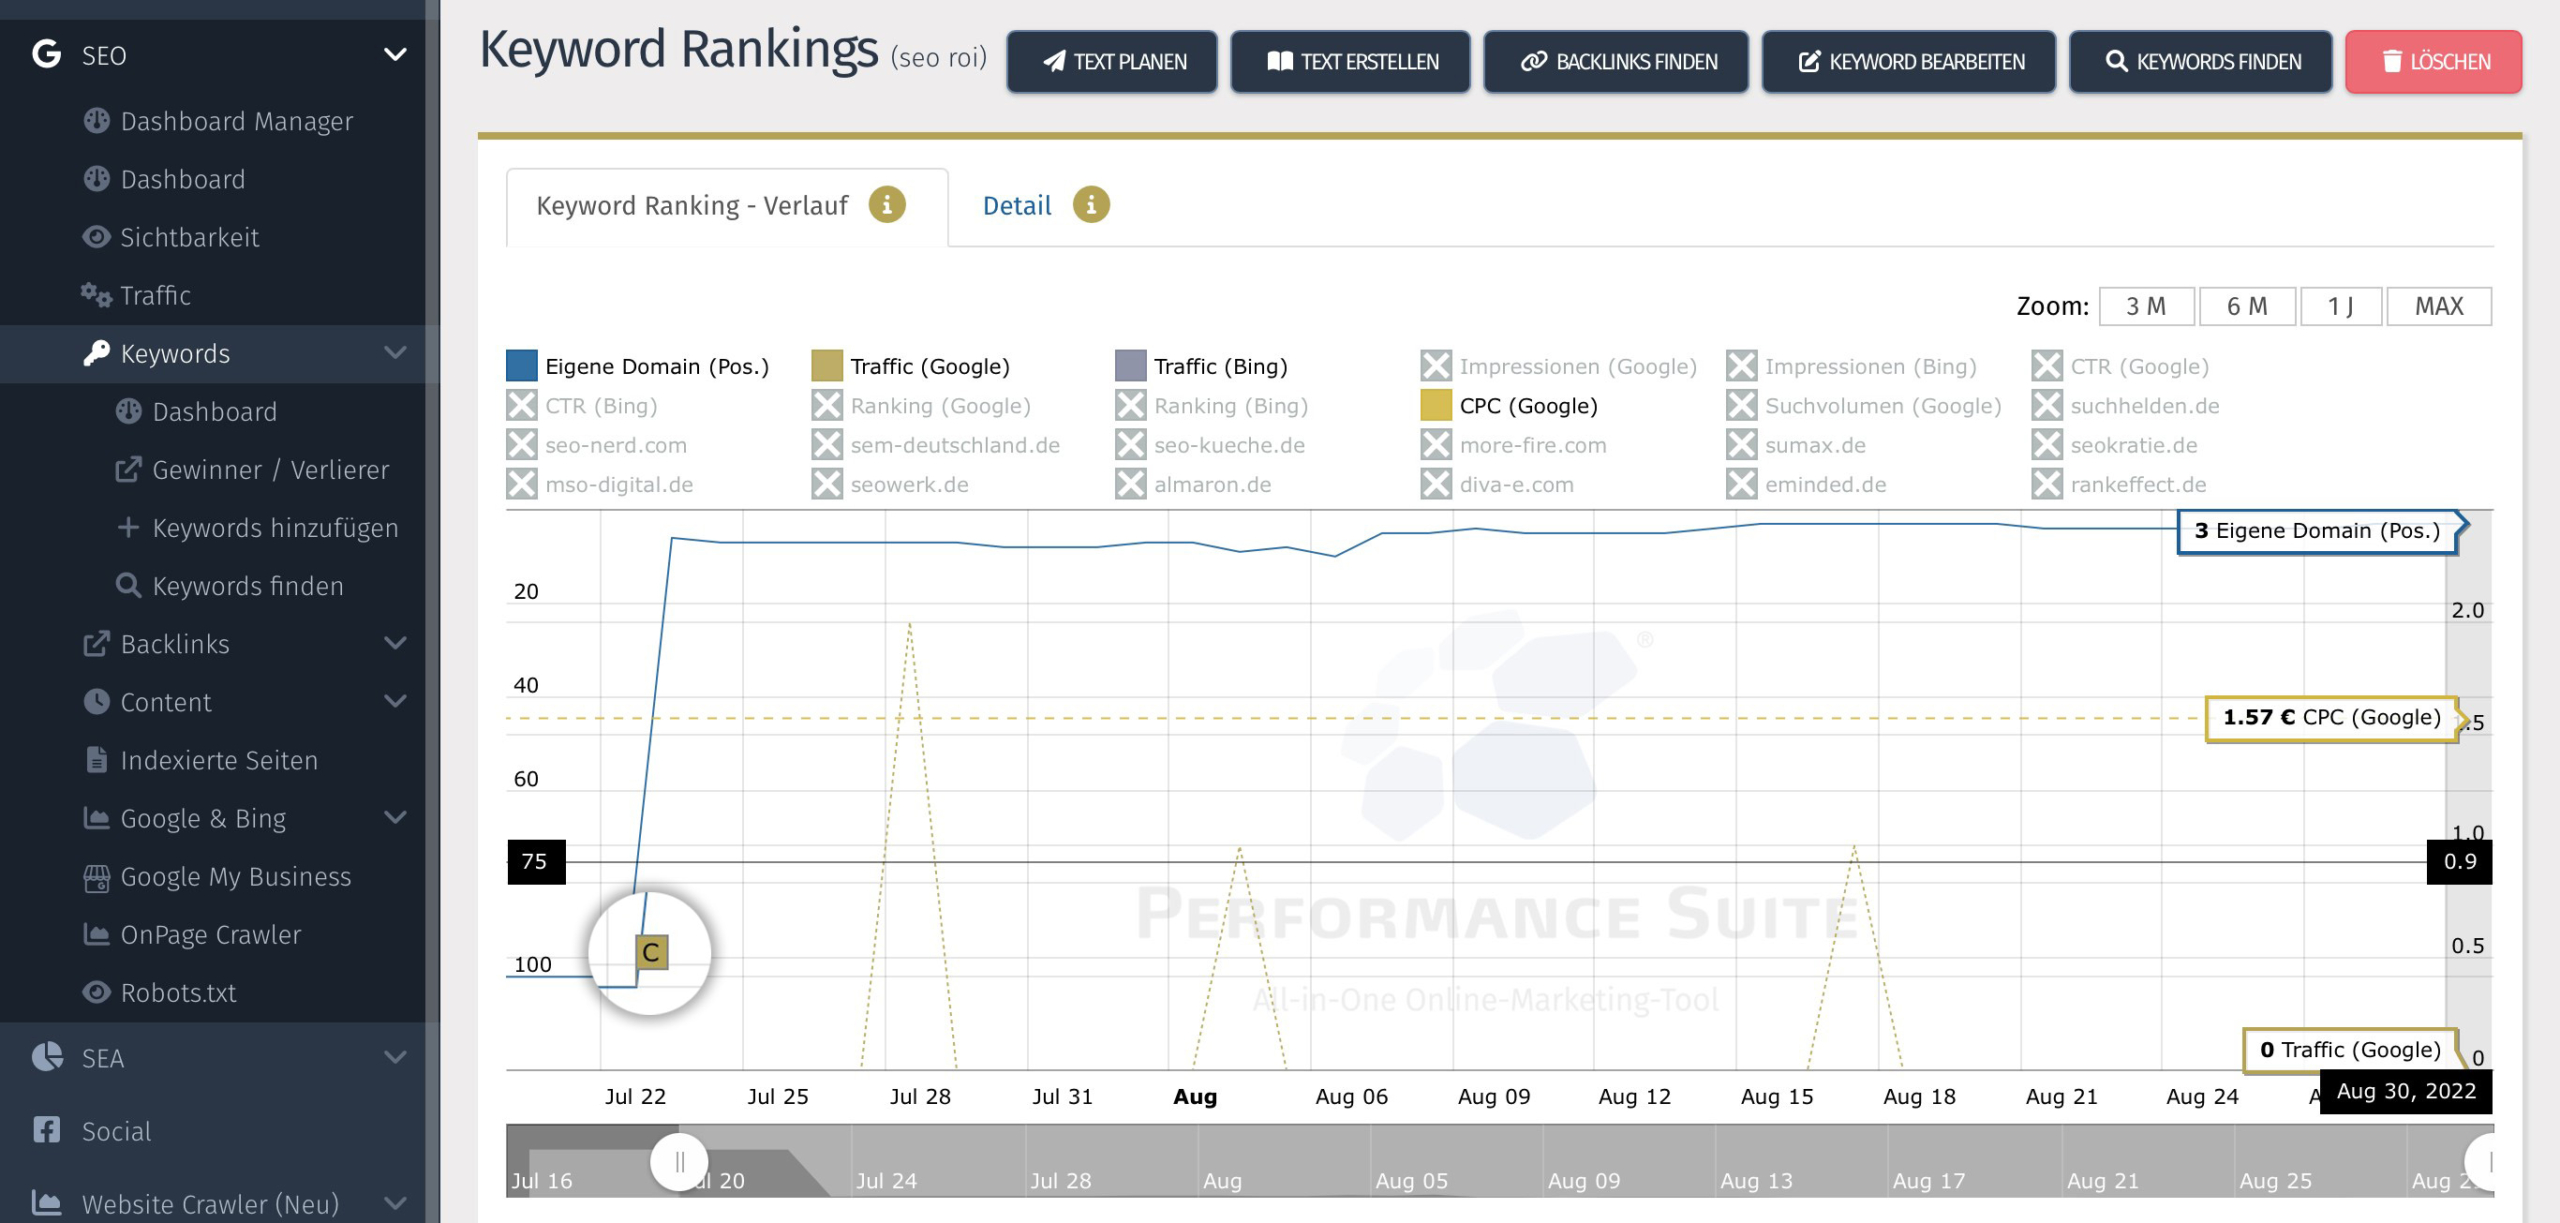Image resolution: width=2560 pixels, height=1223 pixels.
Task: Set the chart zoom to 6 M
Action: [x=2247, y=306]
